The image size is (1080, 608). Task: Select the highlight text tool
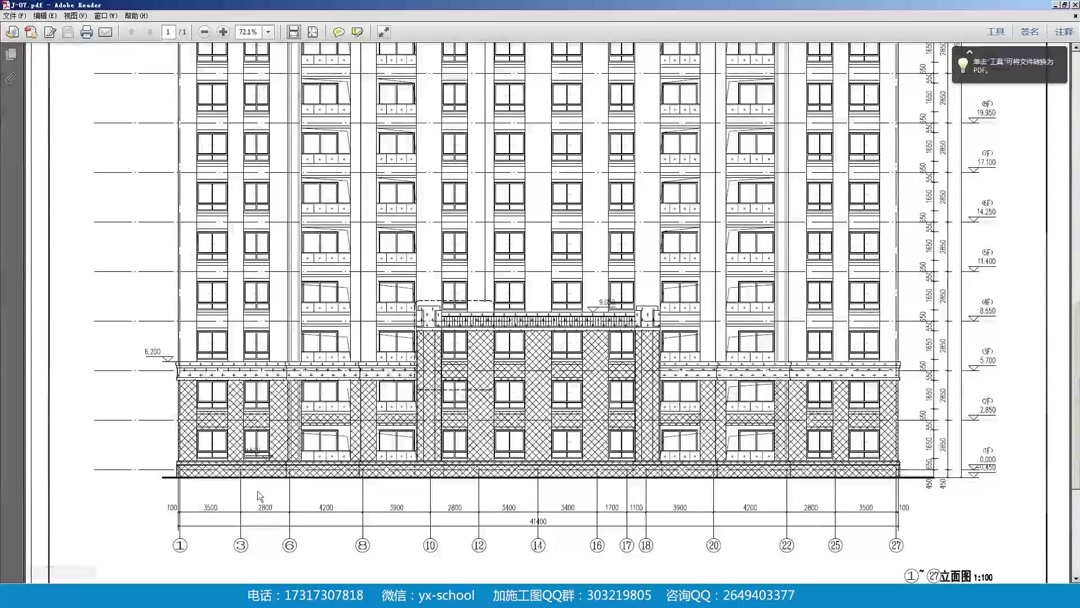pyautogui.click(x=358, y=31)
